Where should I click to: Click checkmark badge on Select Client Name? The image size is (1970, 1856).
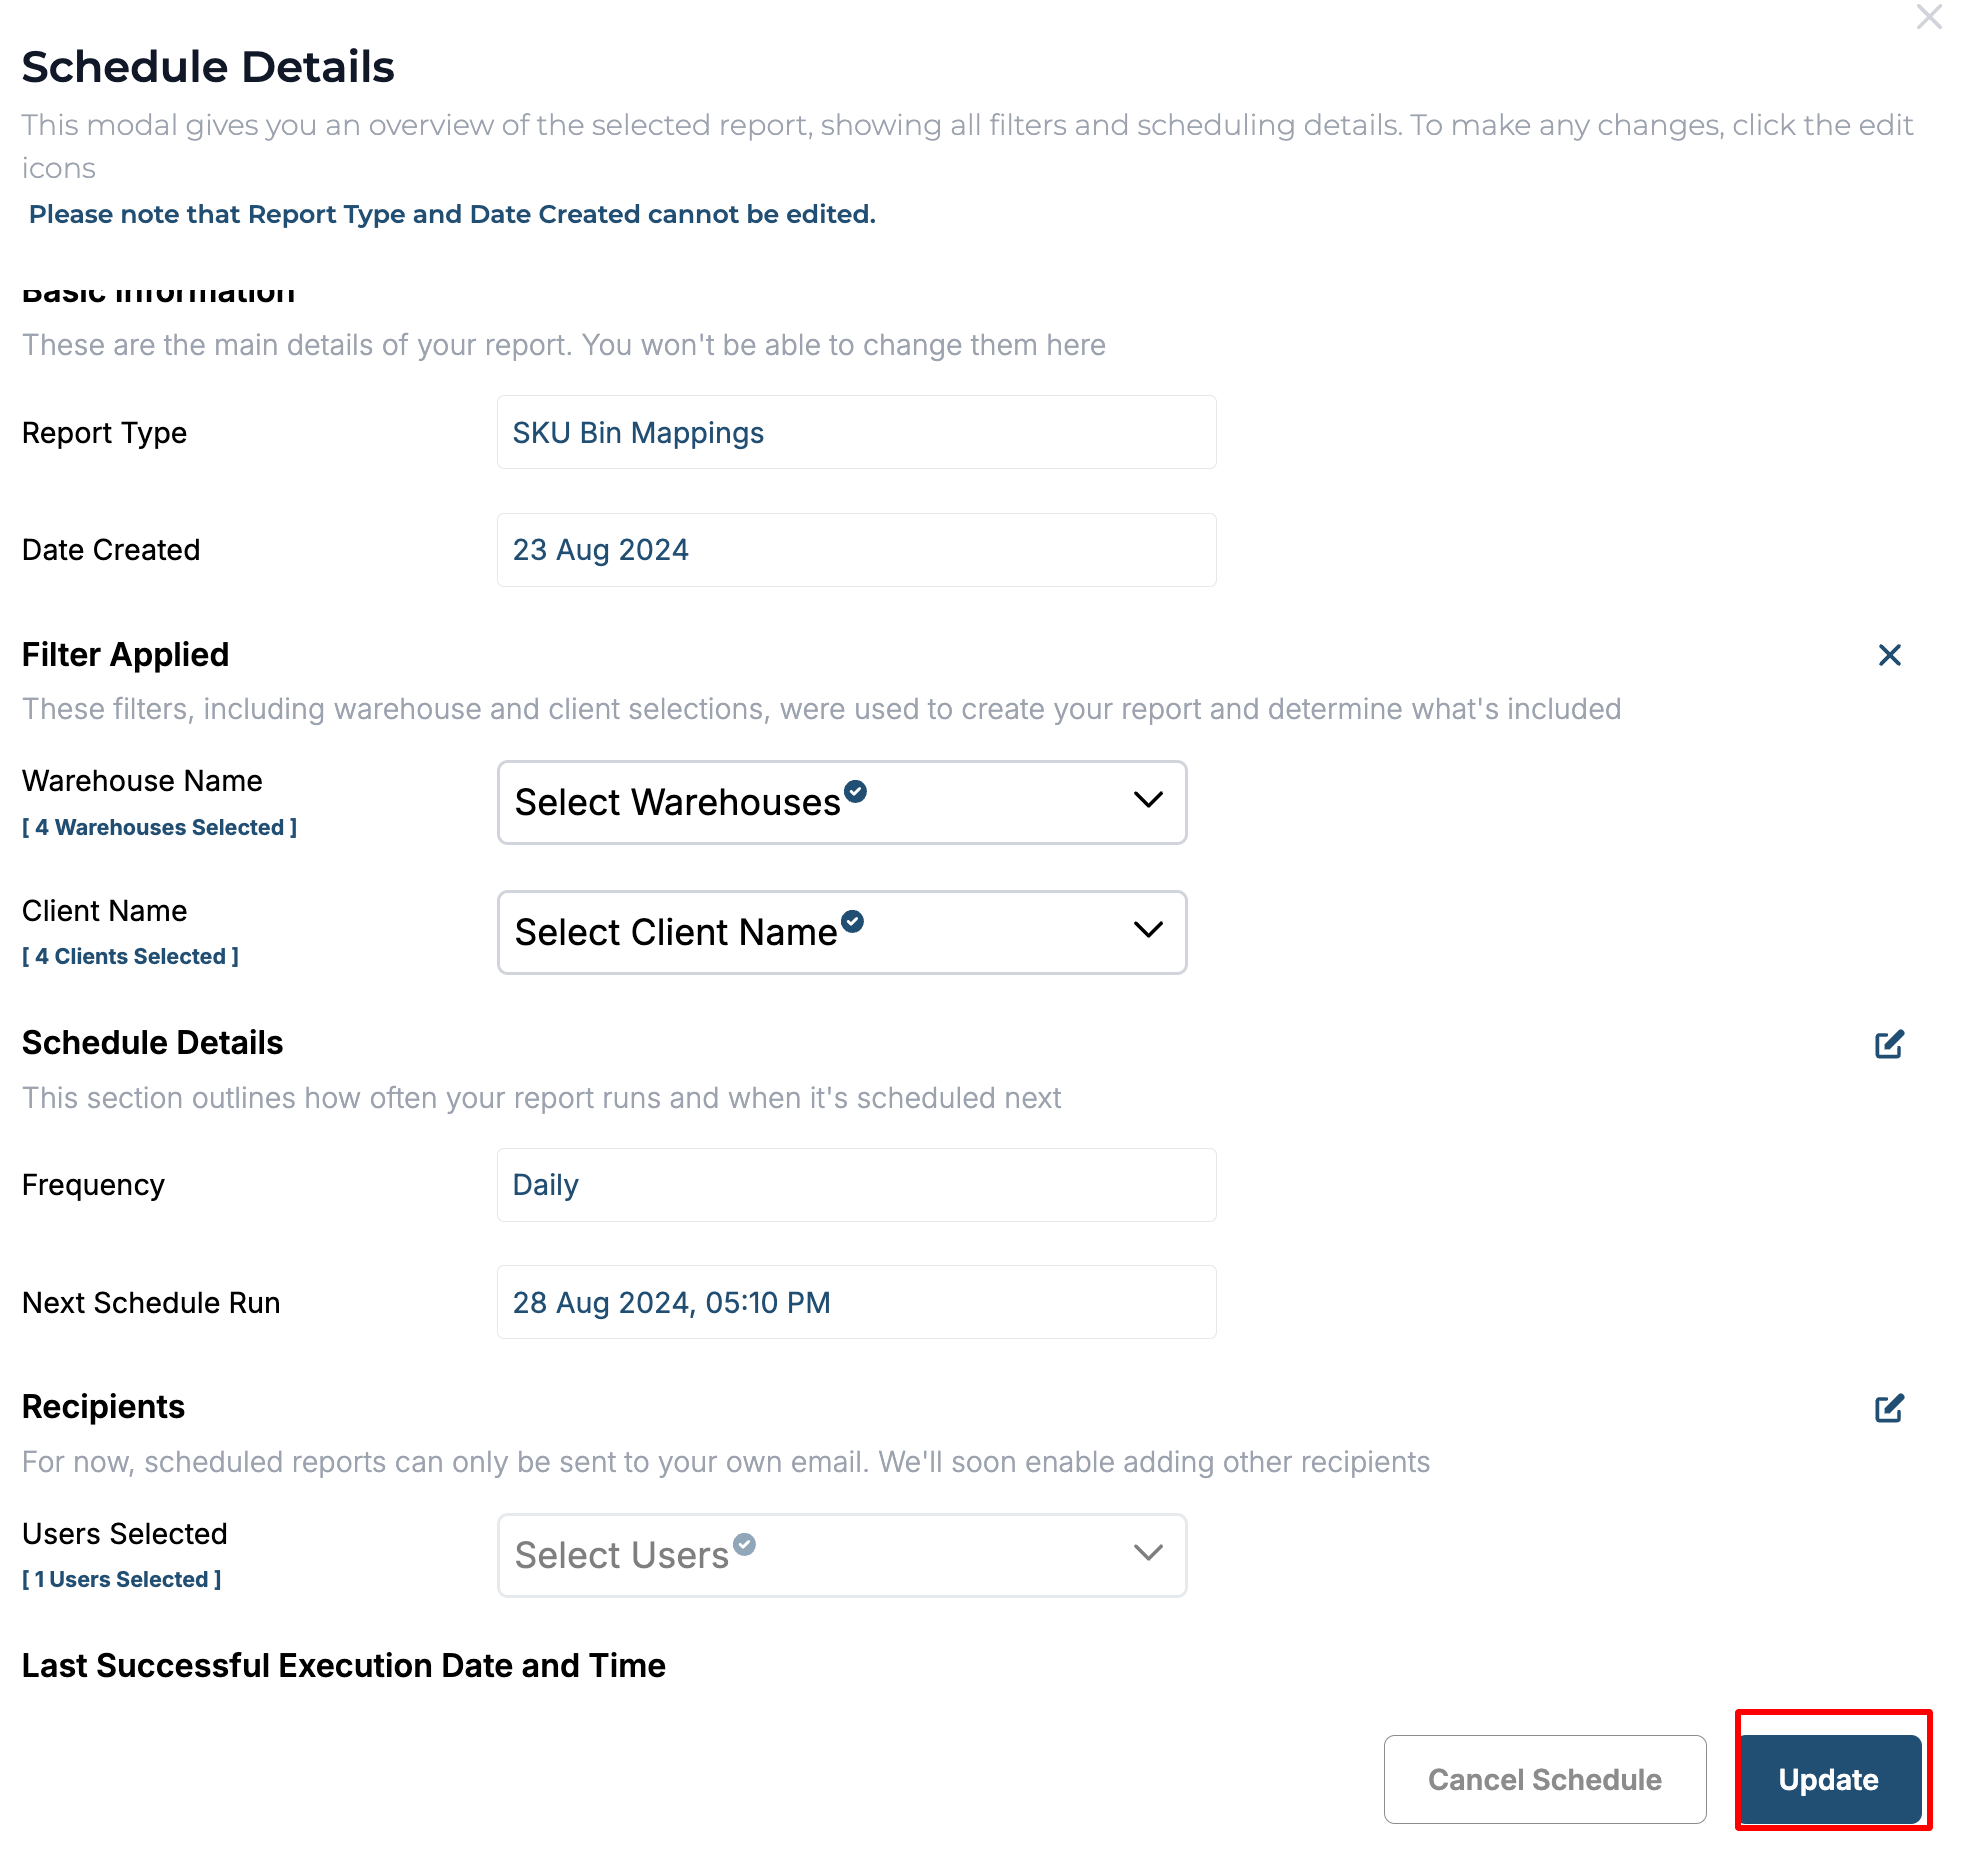[852, 921]
